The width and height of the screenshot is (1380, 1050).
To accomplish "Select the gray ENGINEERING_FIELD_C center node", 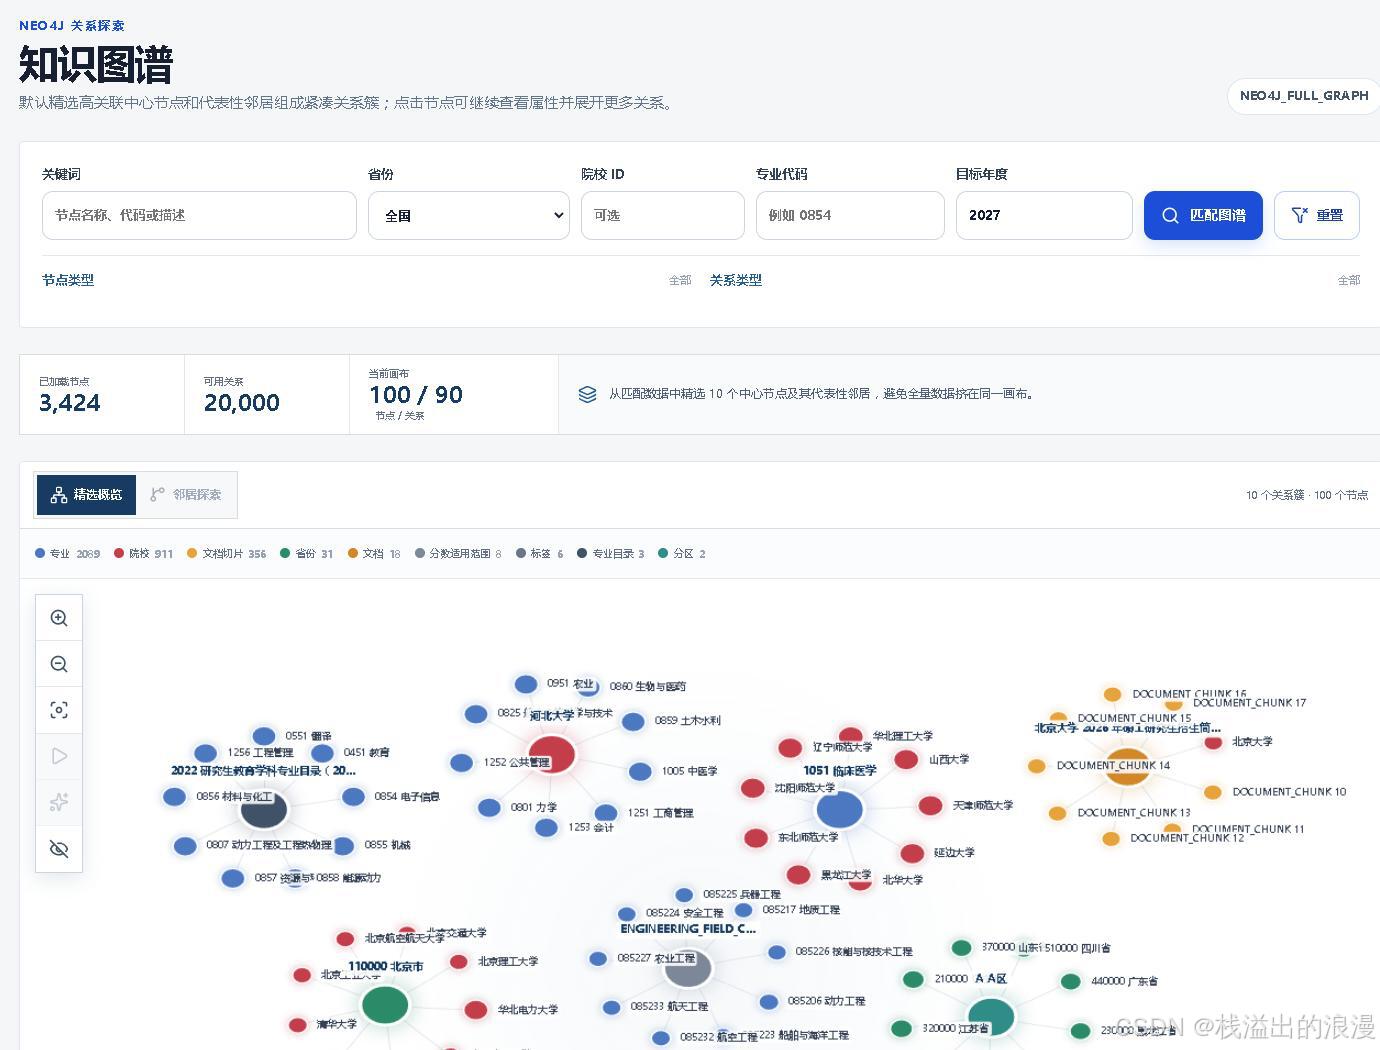I will (688, 966).
